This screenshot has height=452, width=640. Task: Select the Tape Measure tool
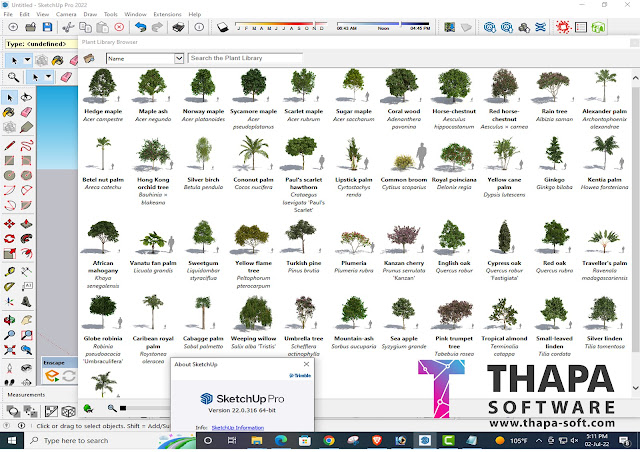(x=10, y=271)
